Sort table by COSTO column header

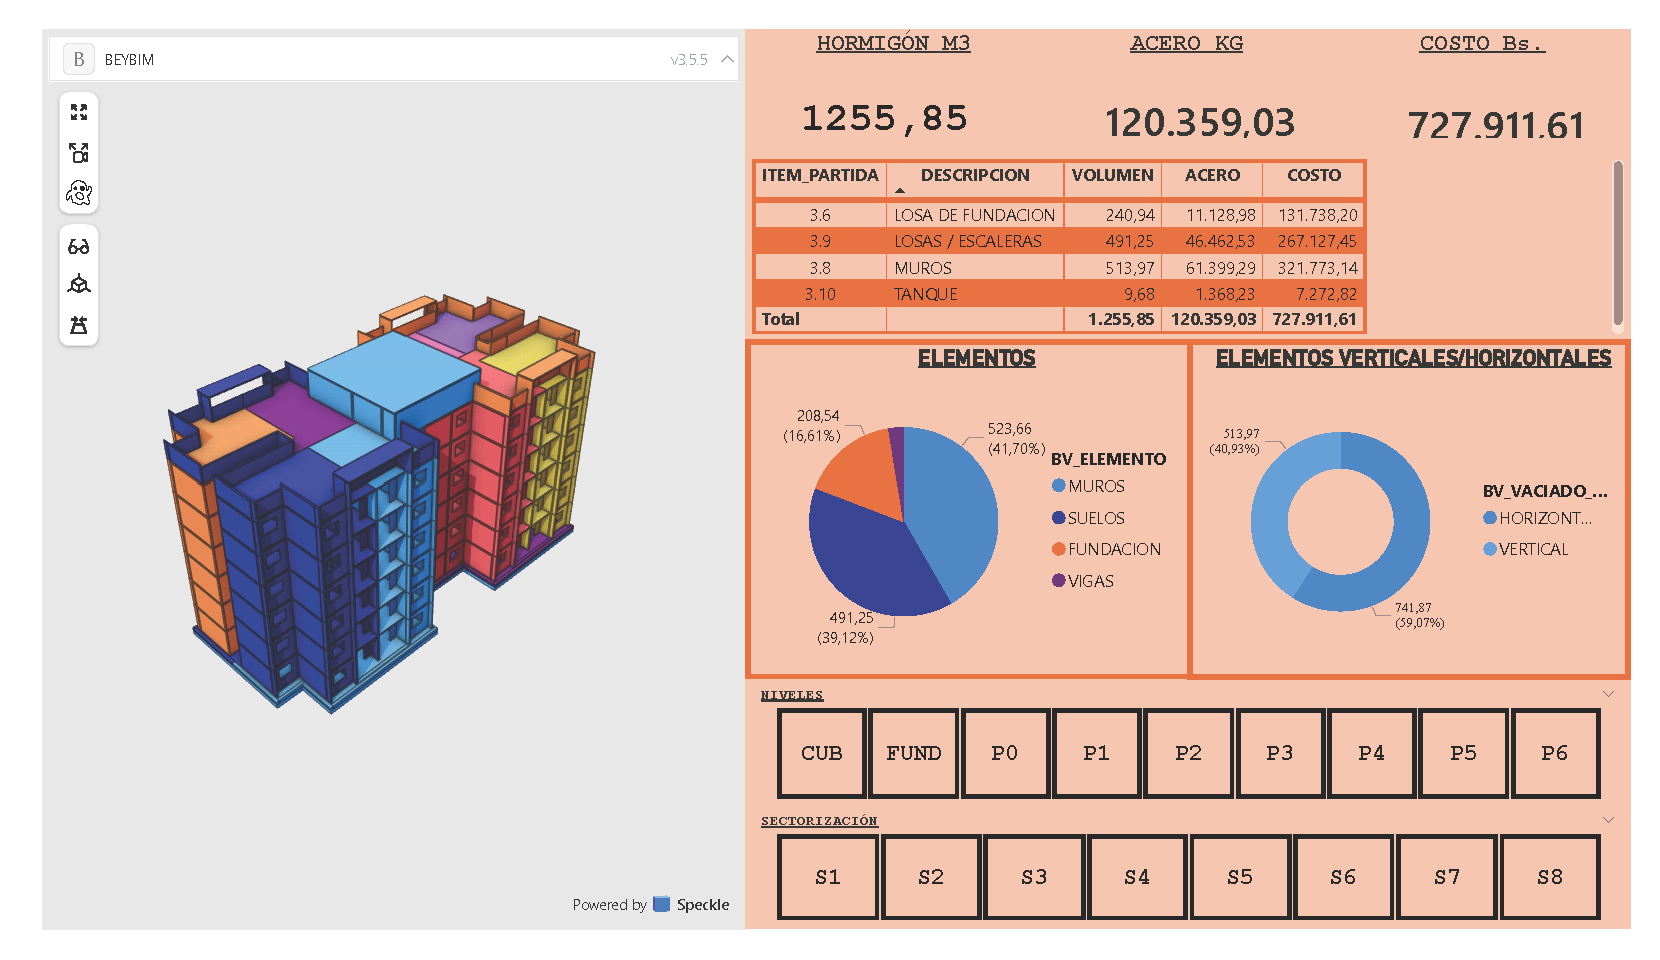click(1313, 176)
